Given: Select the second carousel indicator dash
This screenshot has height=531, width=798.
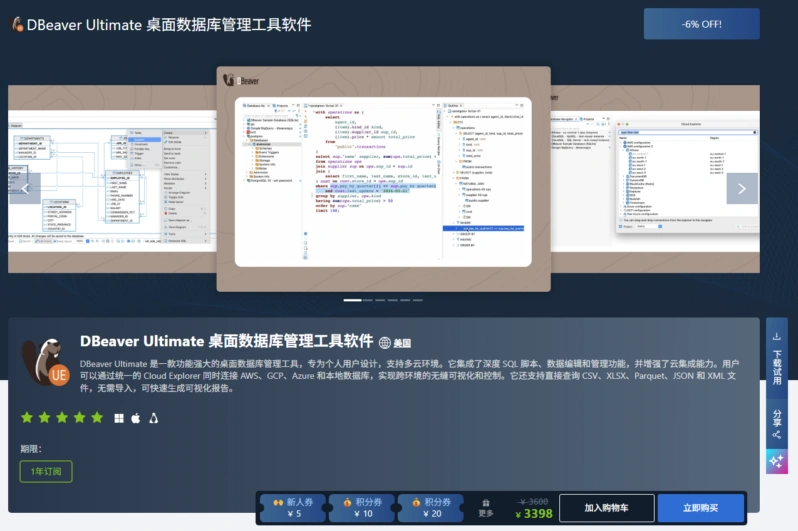Looking at the screenshot, I should [x=368, y=300].
